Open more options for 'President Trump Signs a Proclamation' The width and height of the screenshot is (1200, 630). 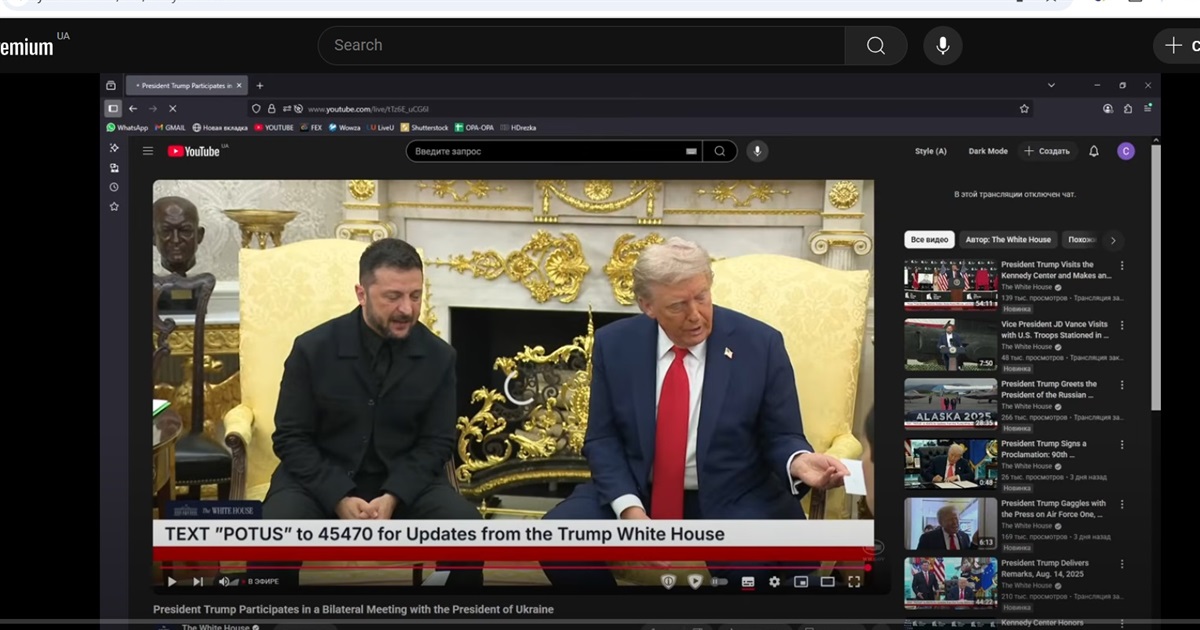[1122, 444]
